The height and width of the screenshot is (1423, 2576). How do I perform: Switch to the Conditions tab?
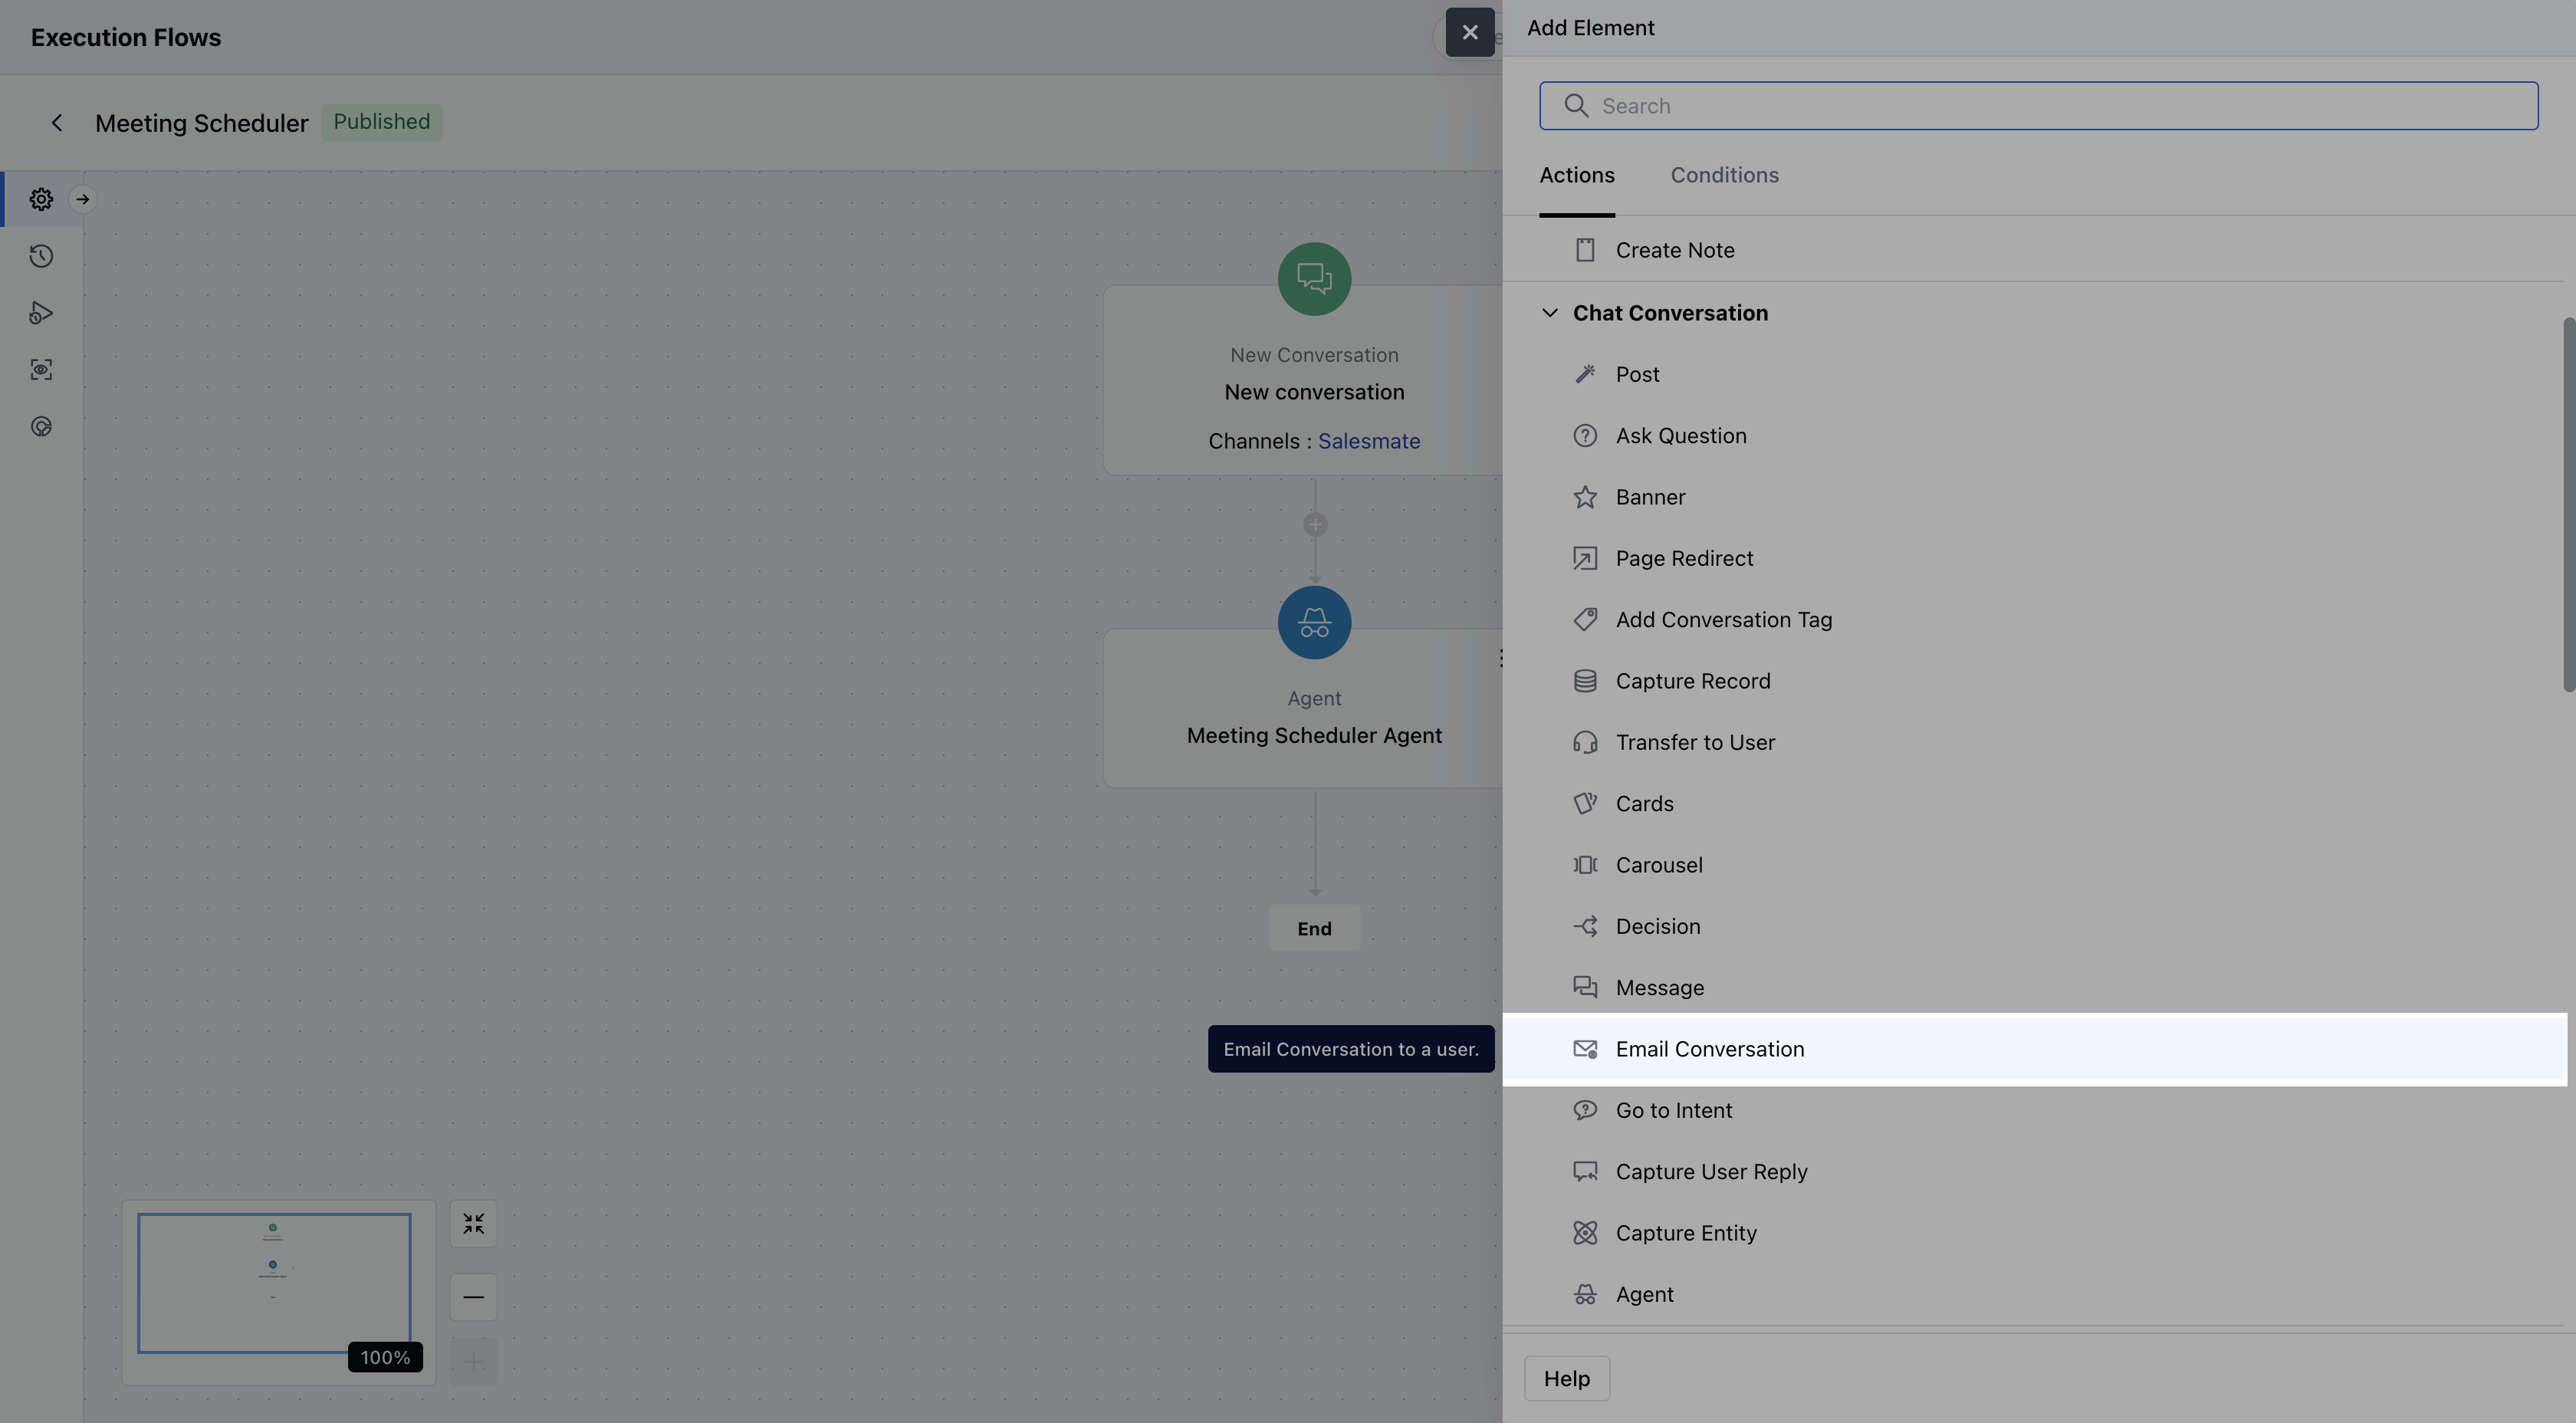[1724, 175]
